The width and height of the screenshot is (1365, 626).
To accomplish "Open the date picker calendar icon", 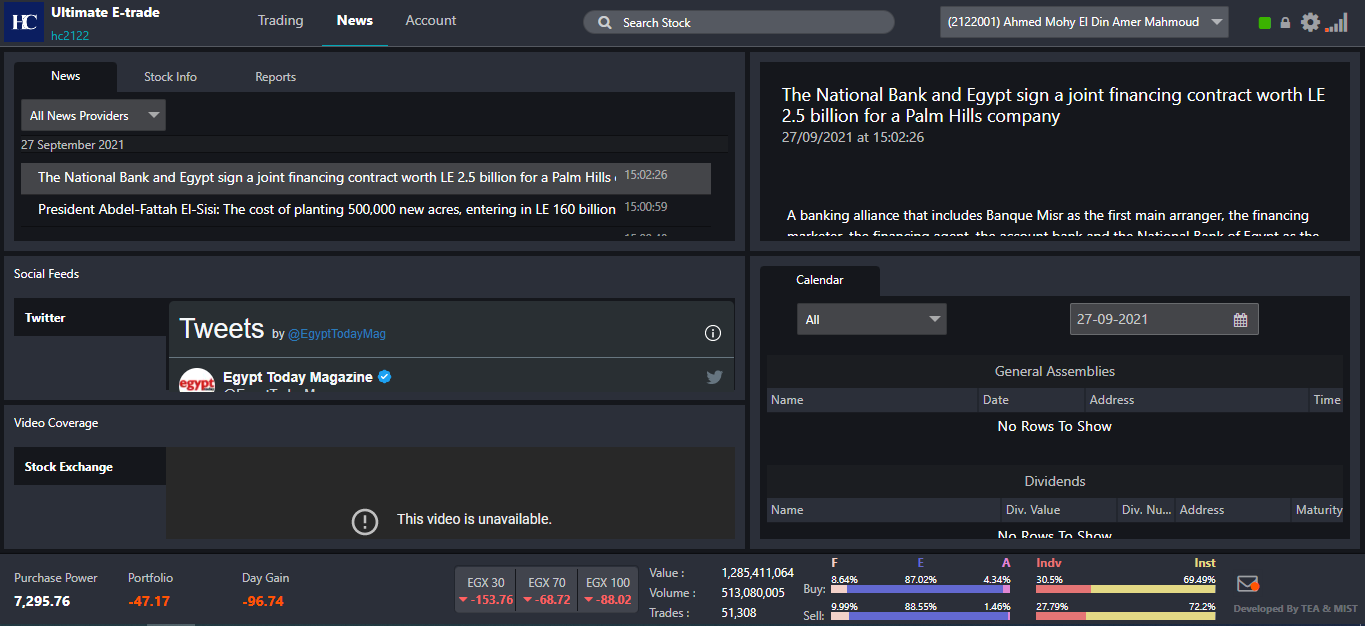I will coord(1240,320).
